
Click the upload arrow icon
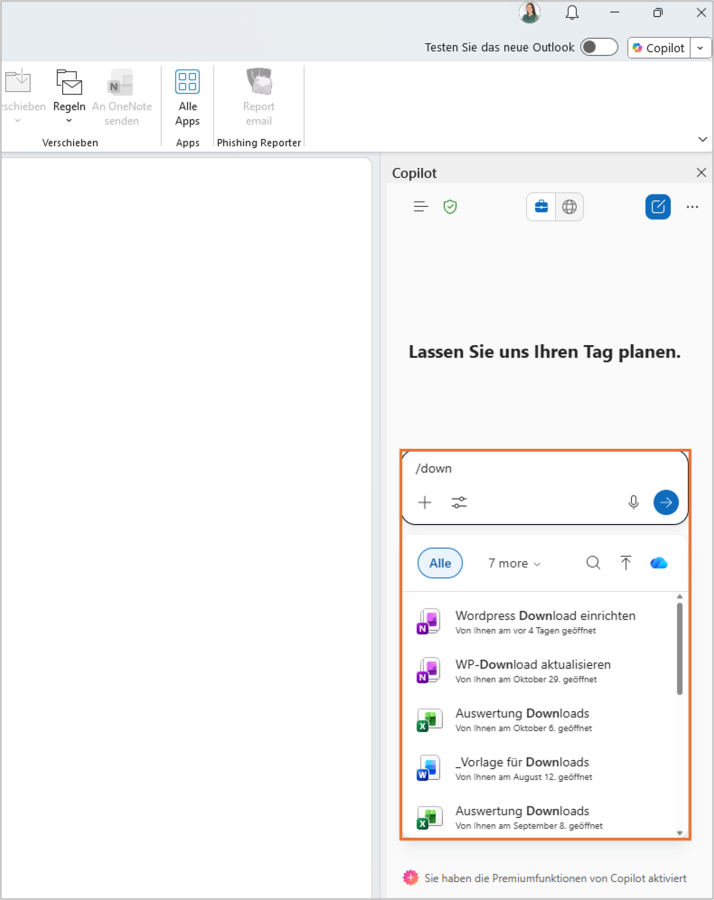pyautogui.click(x=626, y=563)
